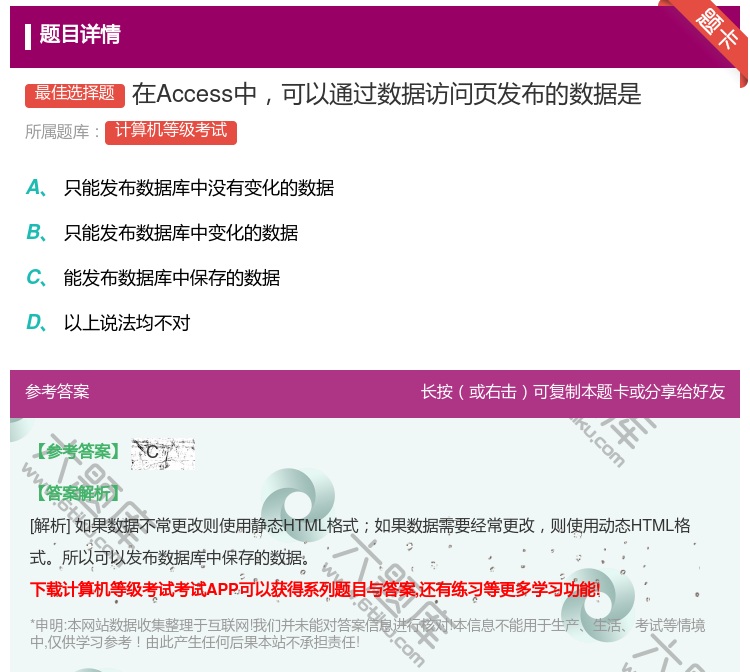Choose option C 能发布数据库中保存的数据
Screen dimensions: 750x672
153,278
